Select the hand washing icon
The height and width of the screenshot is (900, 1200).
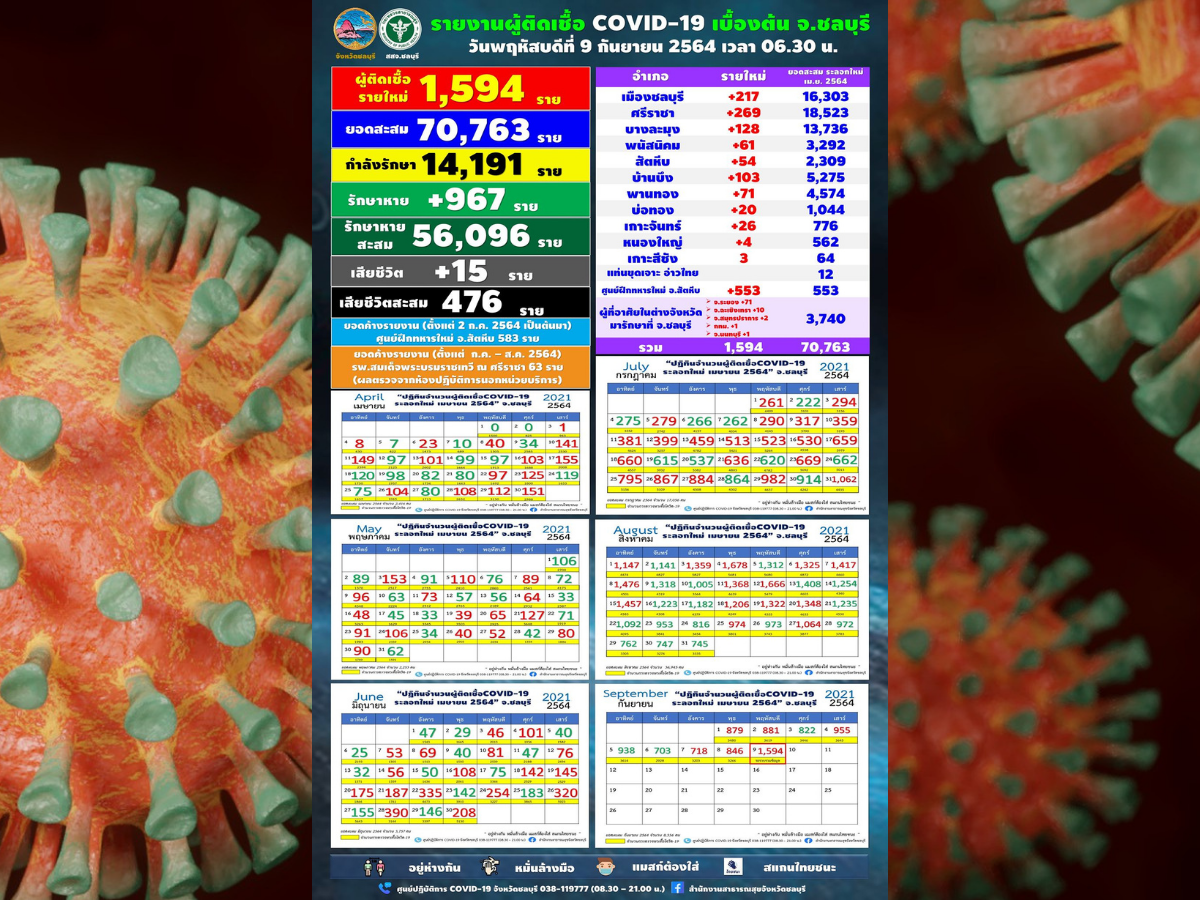click(x=489, y=867)
